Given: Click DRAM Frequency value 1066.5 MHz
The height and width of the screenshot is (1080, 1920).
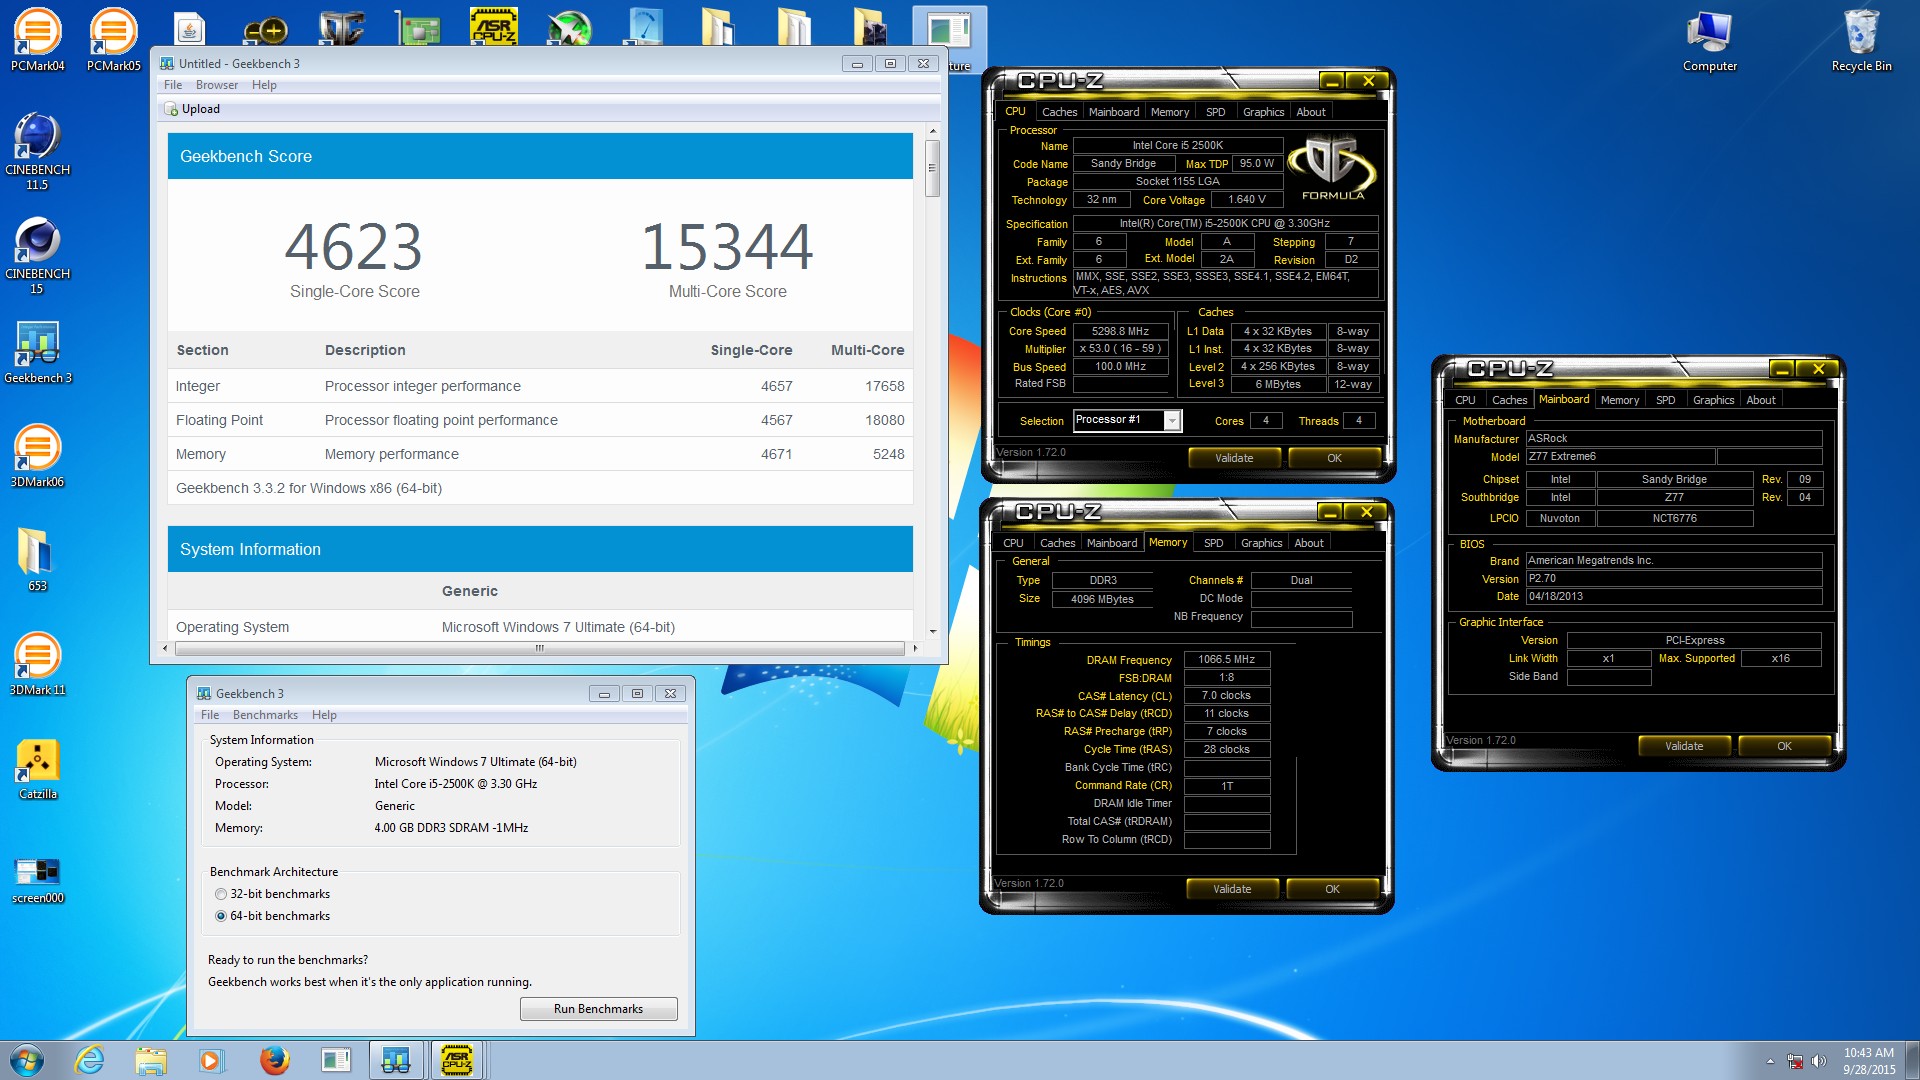Looking at the screenshot, I should pyautogui.click(x=1227, y=660).
